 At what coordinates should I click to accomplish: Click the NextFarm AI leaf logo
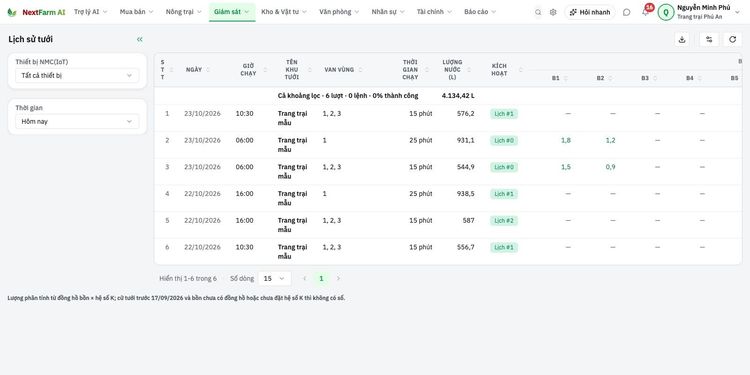click(x=12, y=12)
